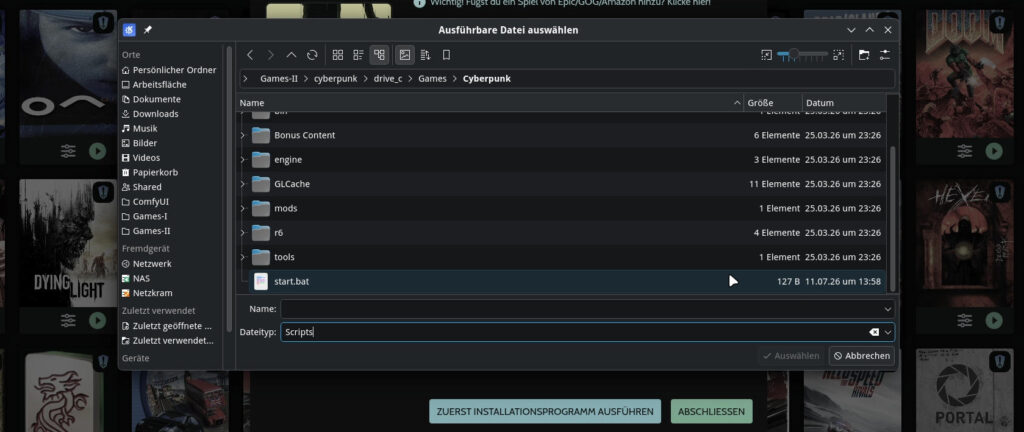Switch to detailed tree view mode

pyautogui.click(x=379, y=55)
